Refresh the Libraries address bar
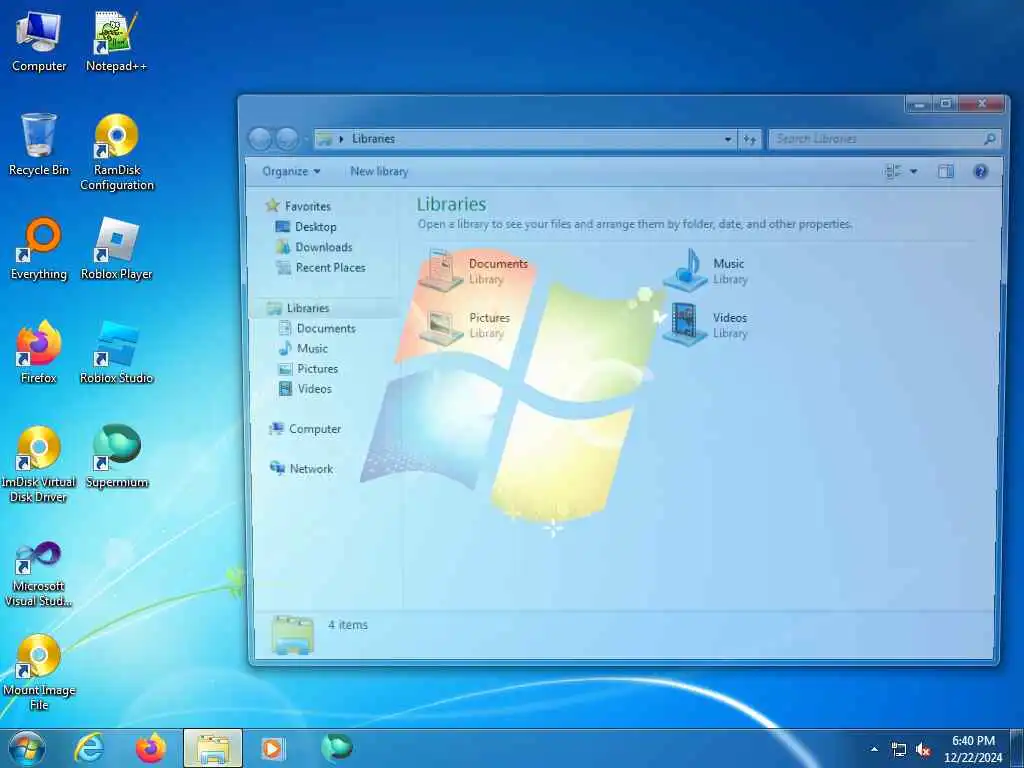Screen dimensions: 1024x768 (750, 139)
